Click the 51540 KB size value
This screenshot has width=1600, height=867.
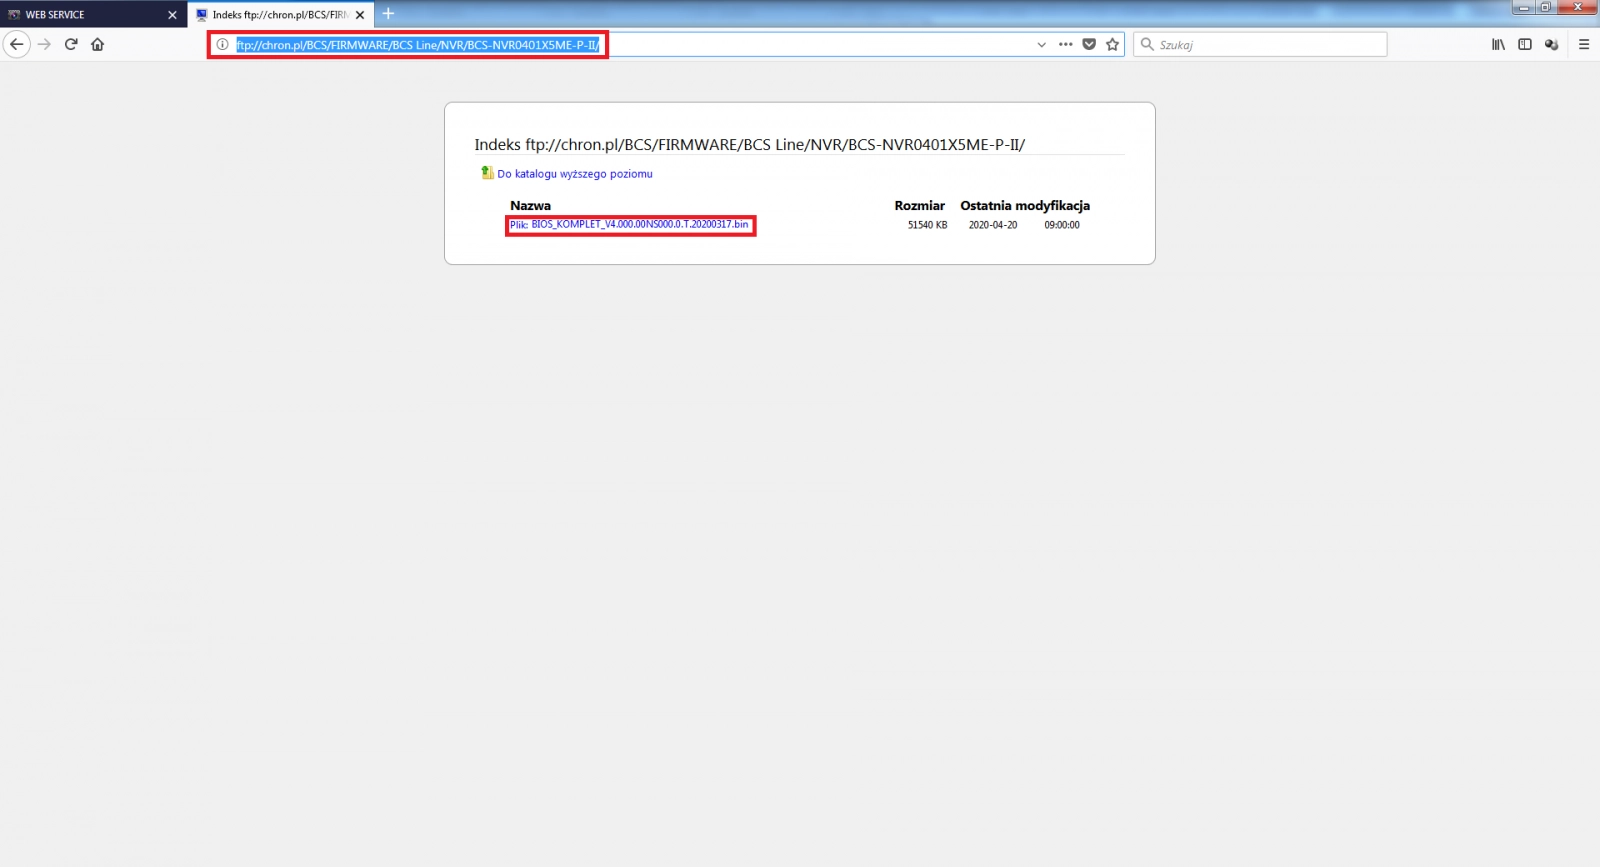click(927, 225)
